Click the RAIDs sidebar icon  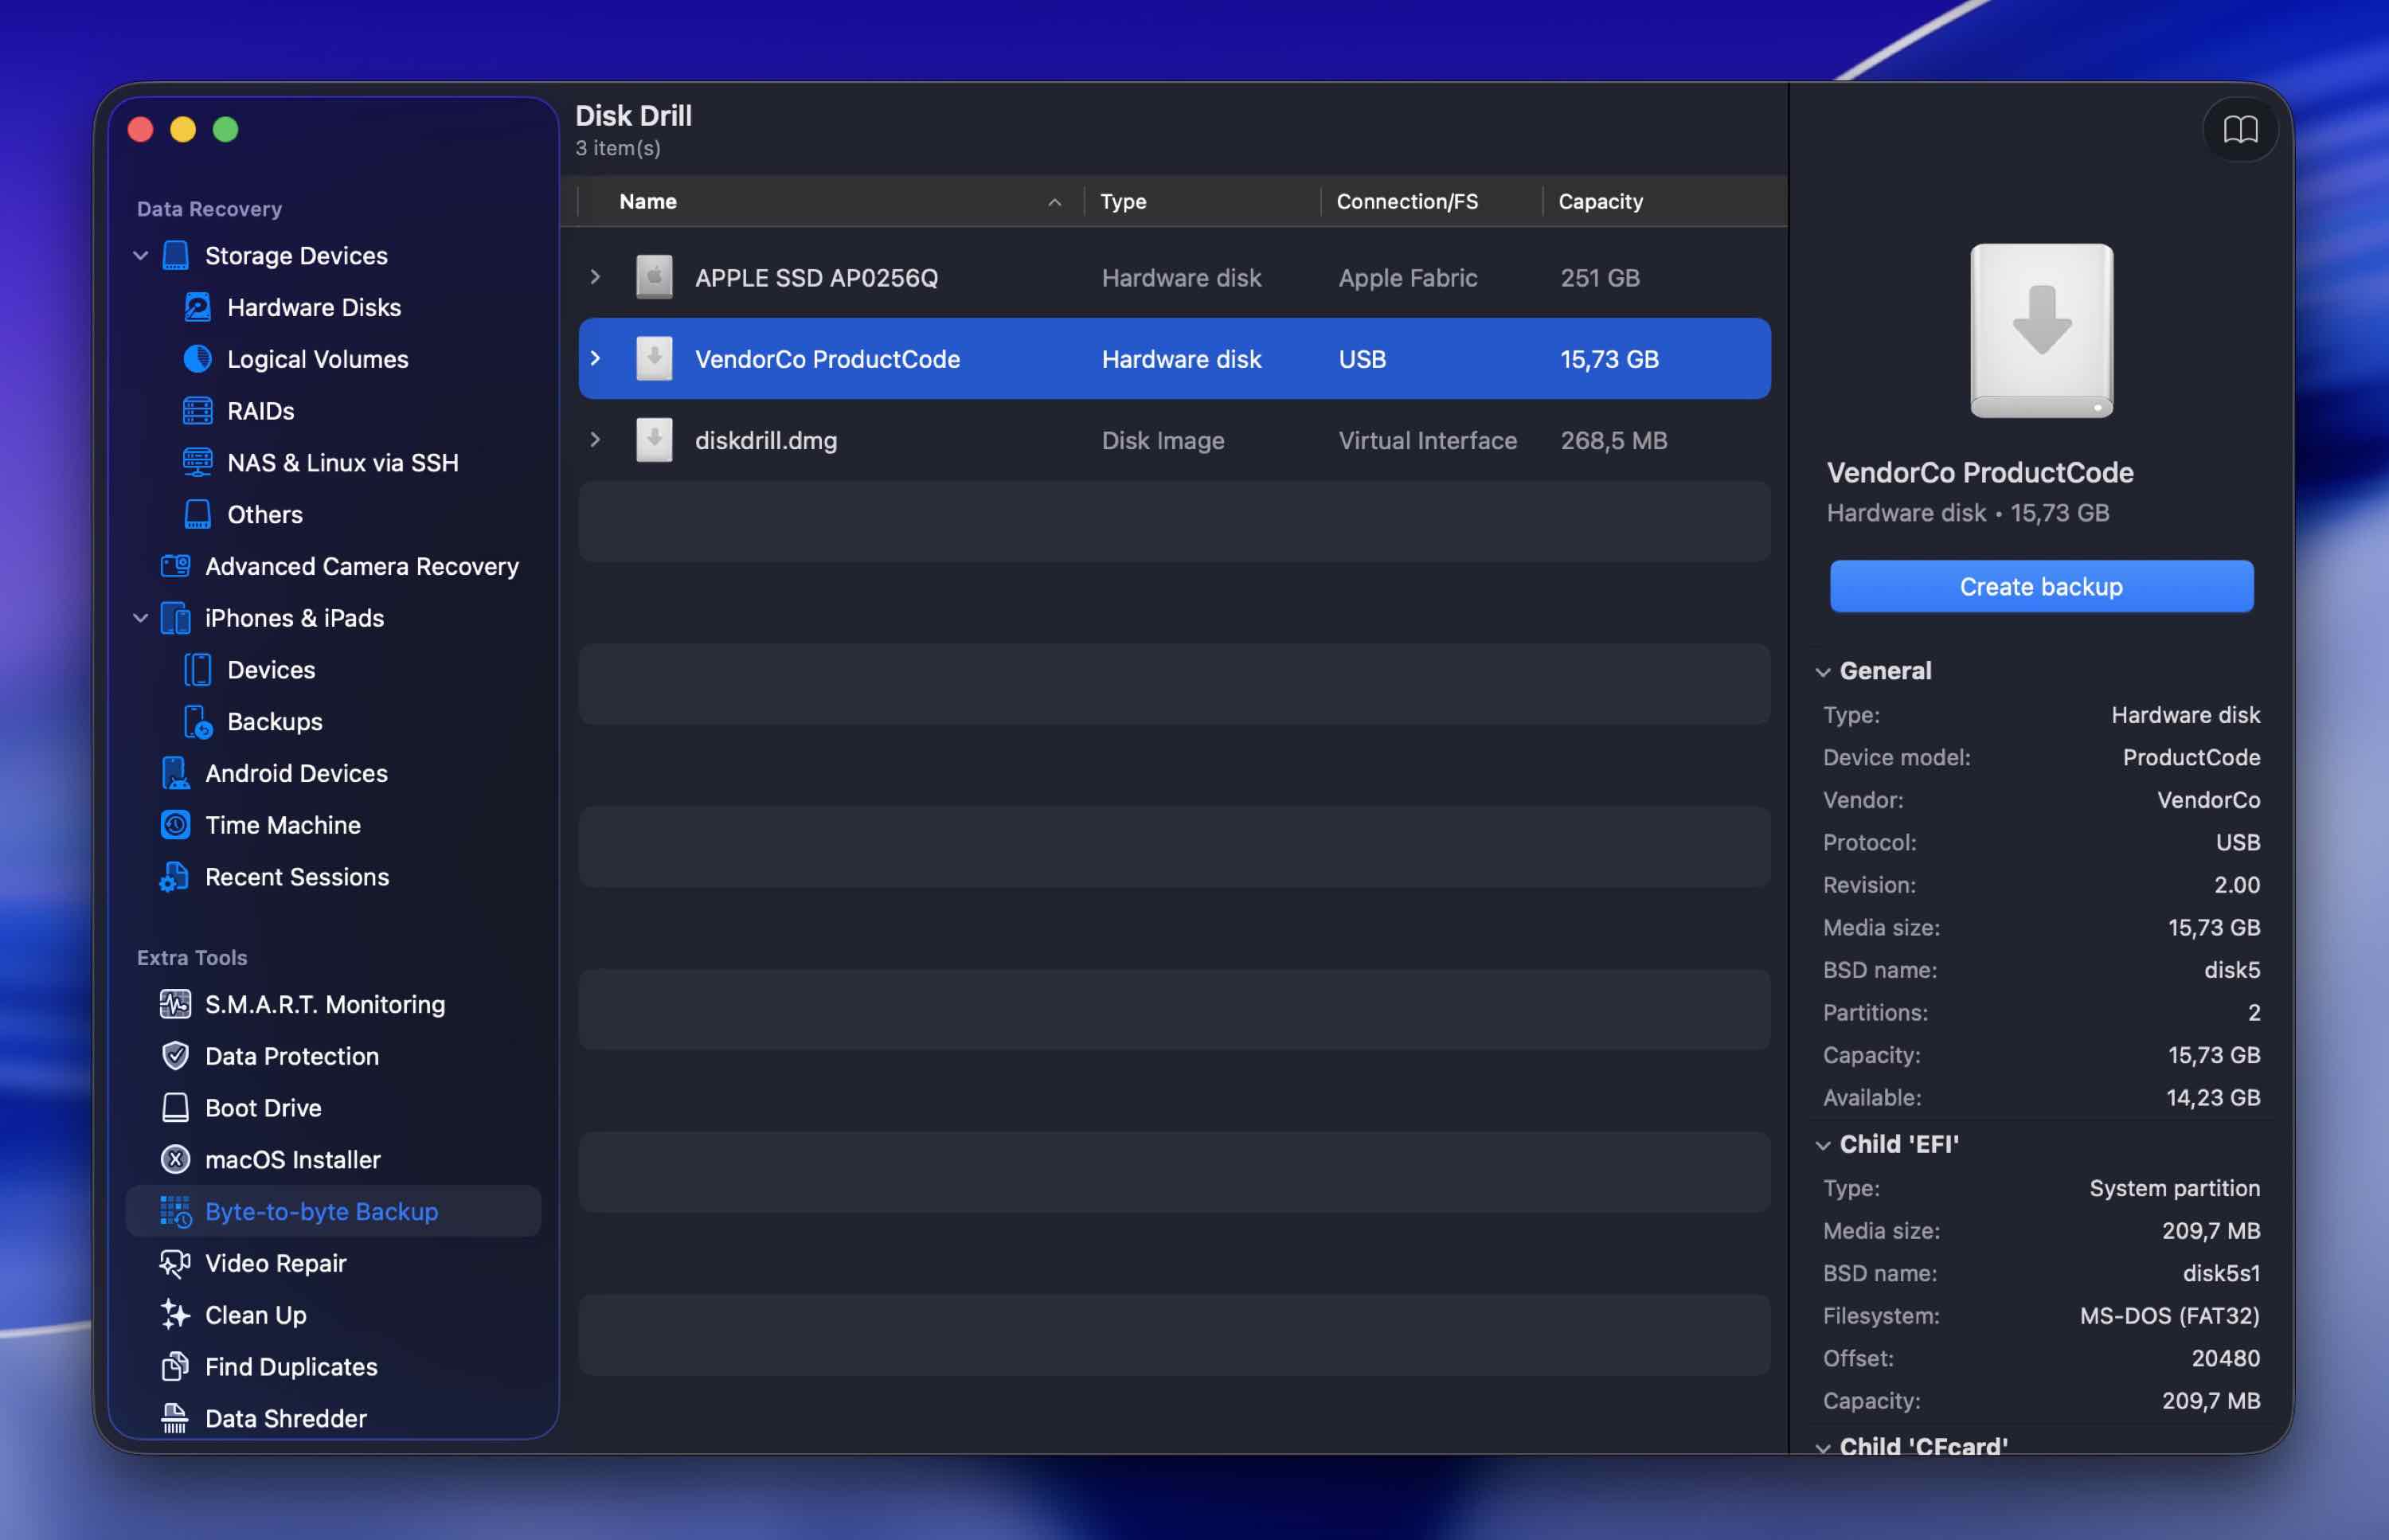coord(197,411)
